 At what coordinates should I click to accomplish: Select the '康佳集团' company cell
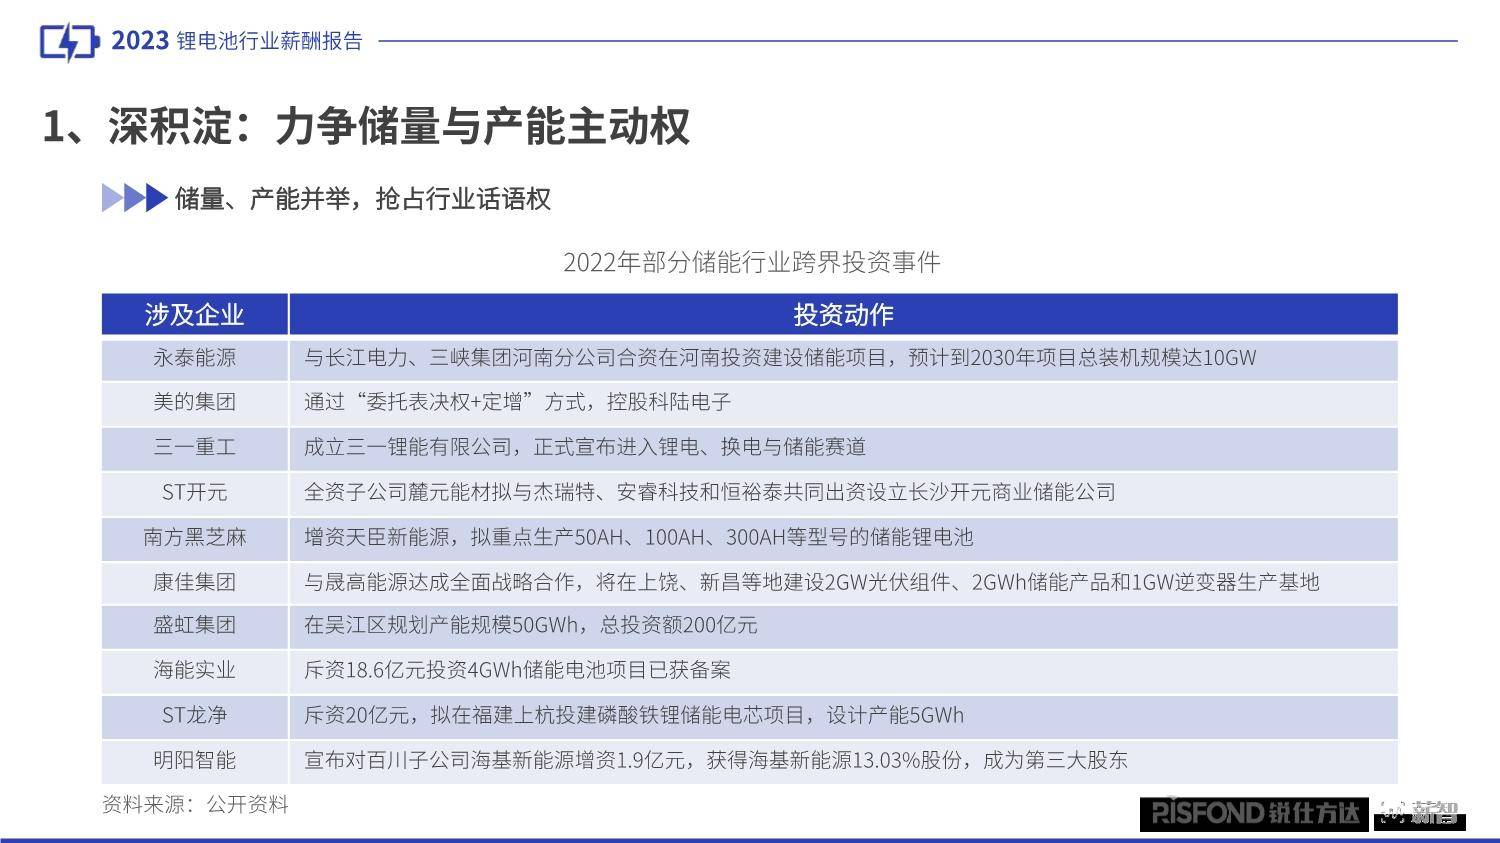tap(195, 582)
